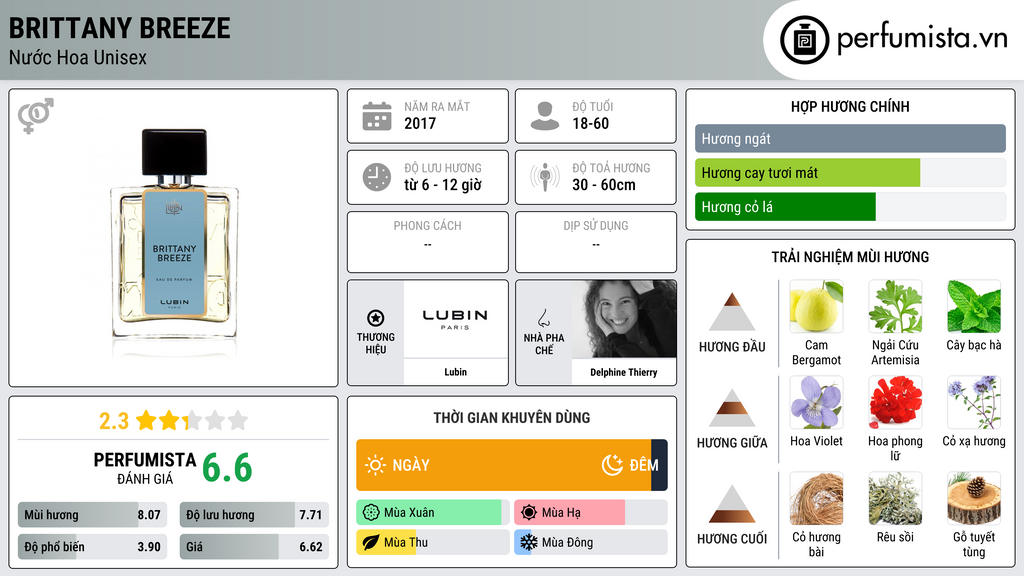This screenshot has width=1024, height=576.
Task: Click the 18-60 age range value
Action: [x=590, y=123]
